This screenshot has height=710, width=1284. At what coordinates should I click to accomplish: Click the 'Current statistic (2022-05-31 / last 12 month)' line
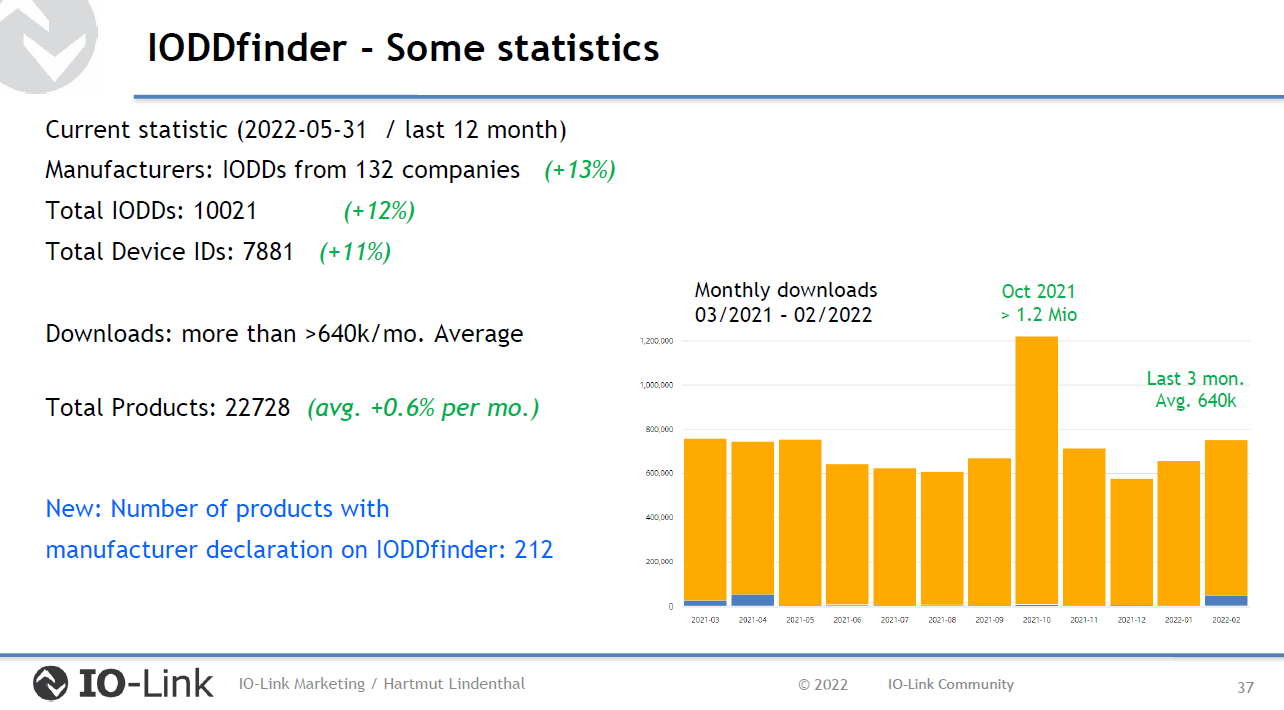[306, 130]
